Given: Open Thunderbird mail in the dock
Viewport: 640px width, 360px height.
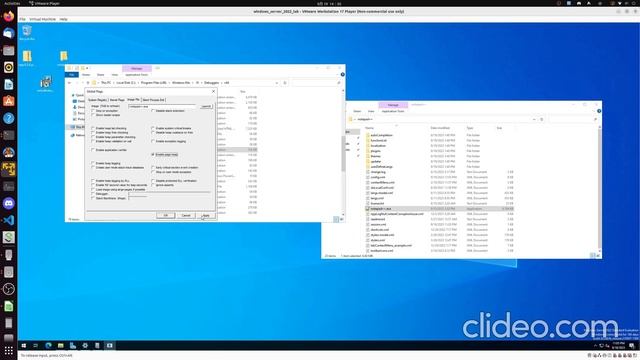Looking at the screenshot, I should 9,33.
